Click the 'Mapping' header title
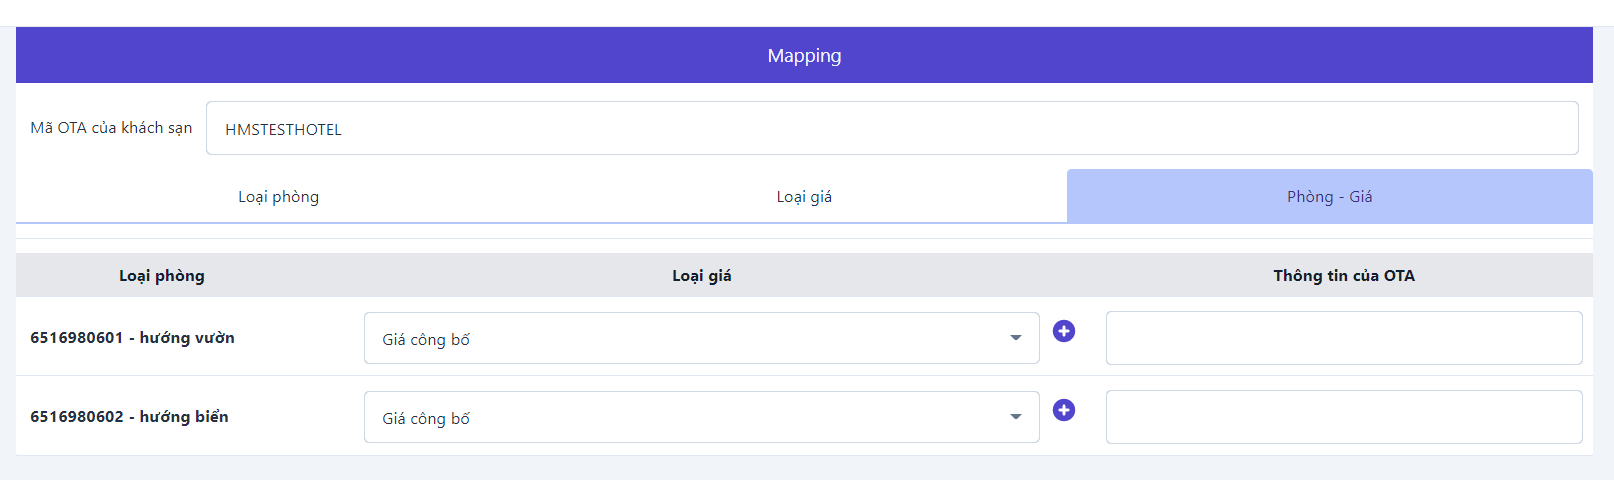Image resolution: width=1614 pixels, height=480 pixels. click(804, 56)
